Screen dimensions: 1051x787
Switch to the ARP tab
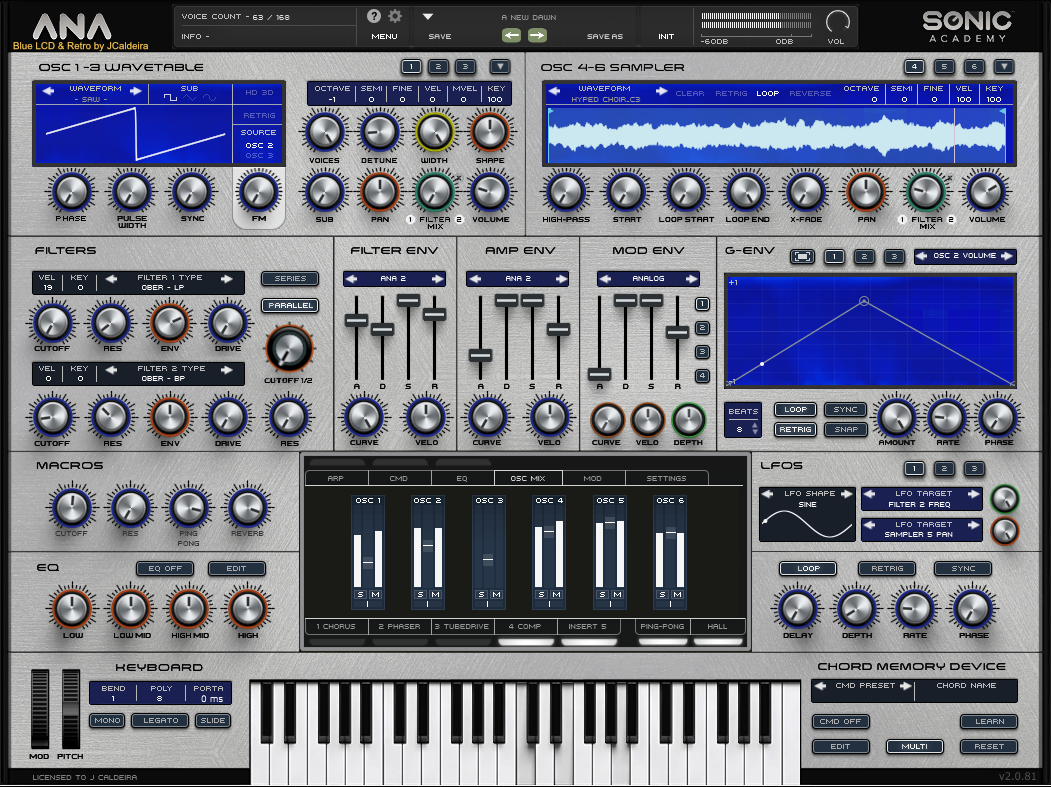point(336,478)
